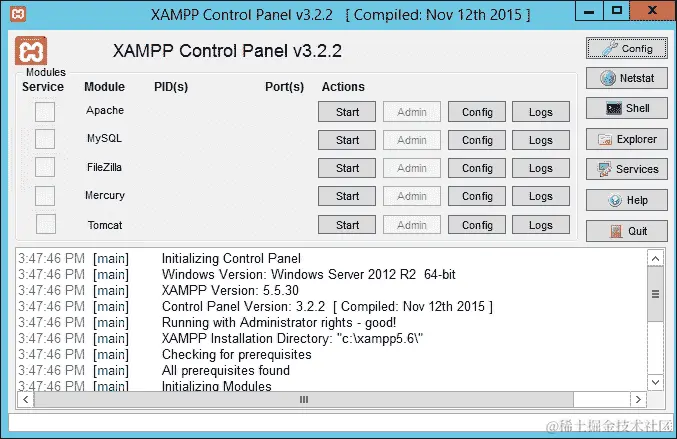Screen dimensions: 677x439
Task: Click the horizontal log scrollbar thumb
Action: (304, 399)
